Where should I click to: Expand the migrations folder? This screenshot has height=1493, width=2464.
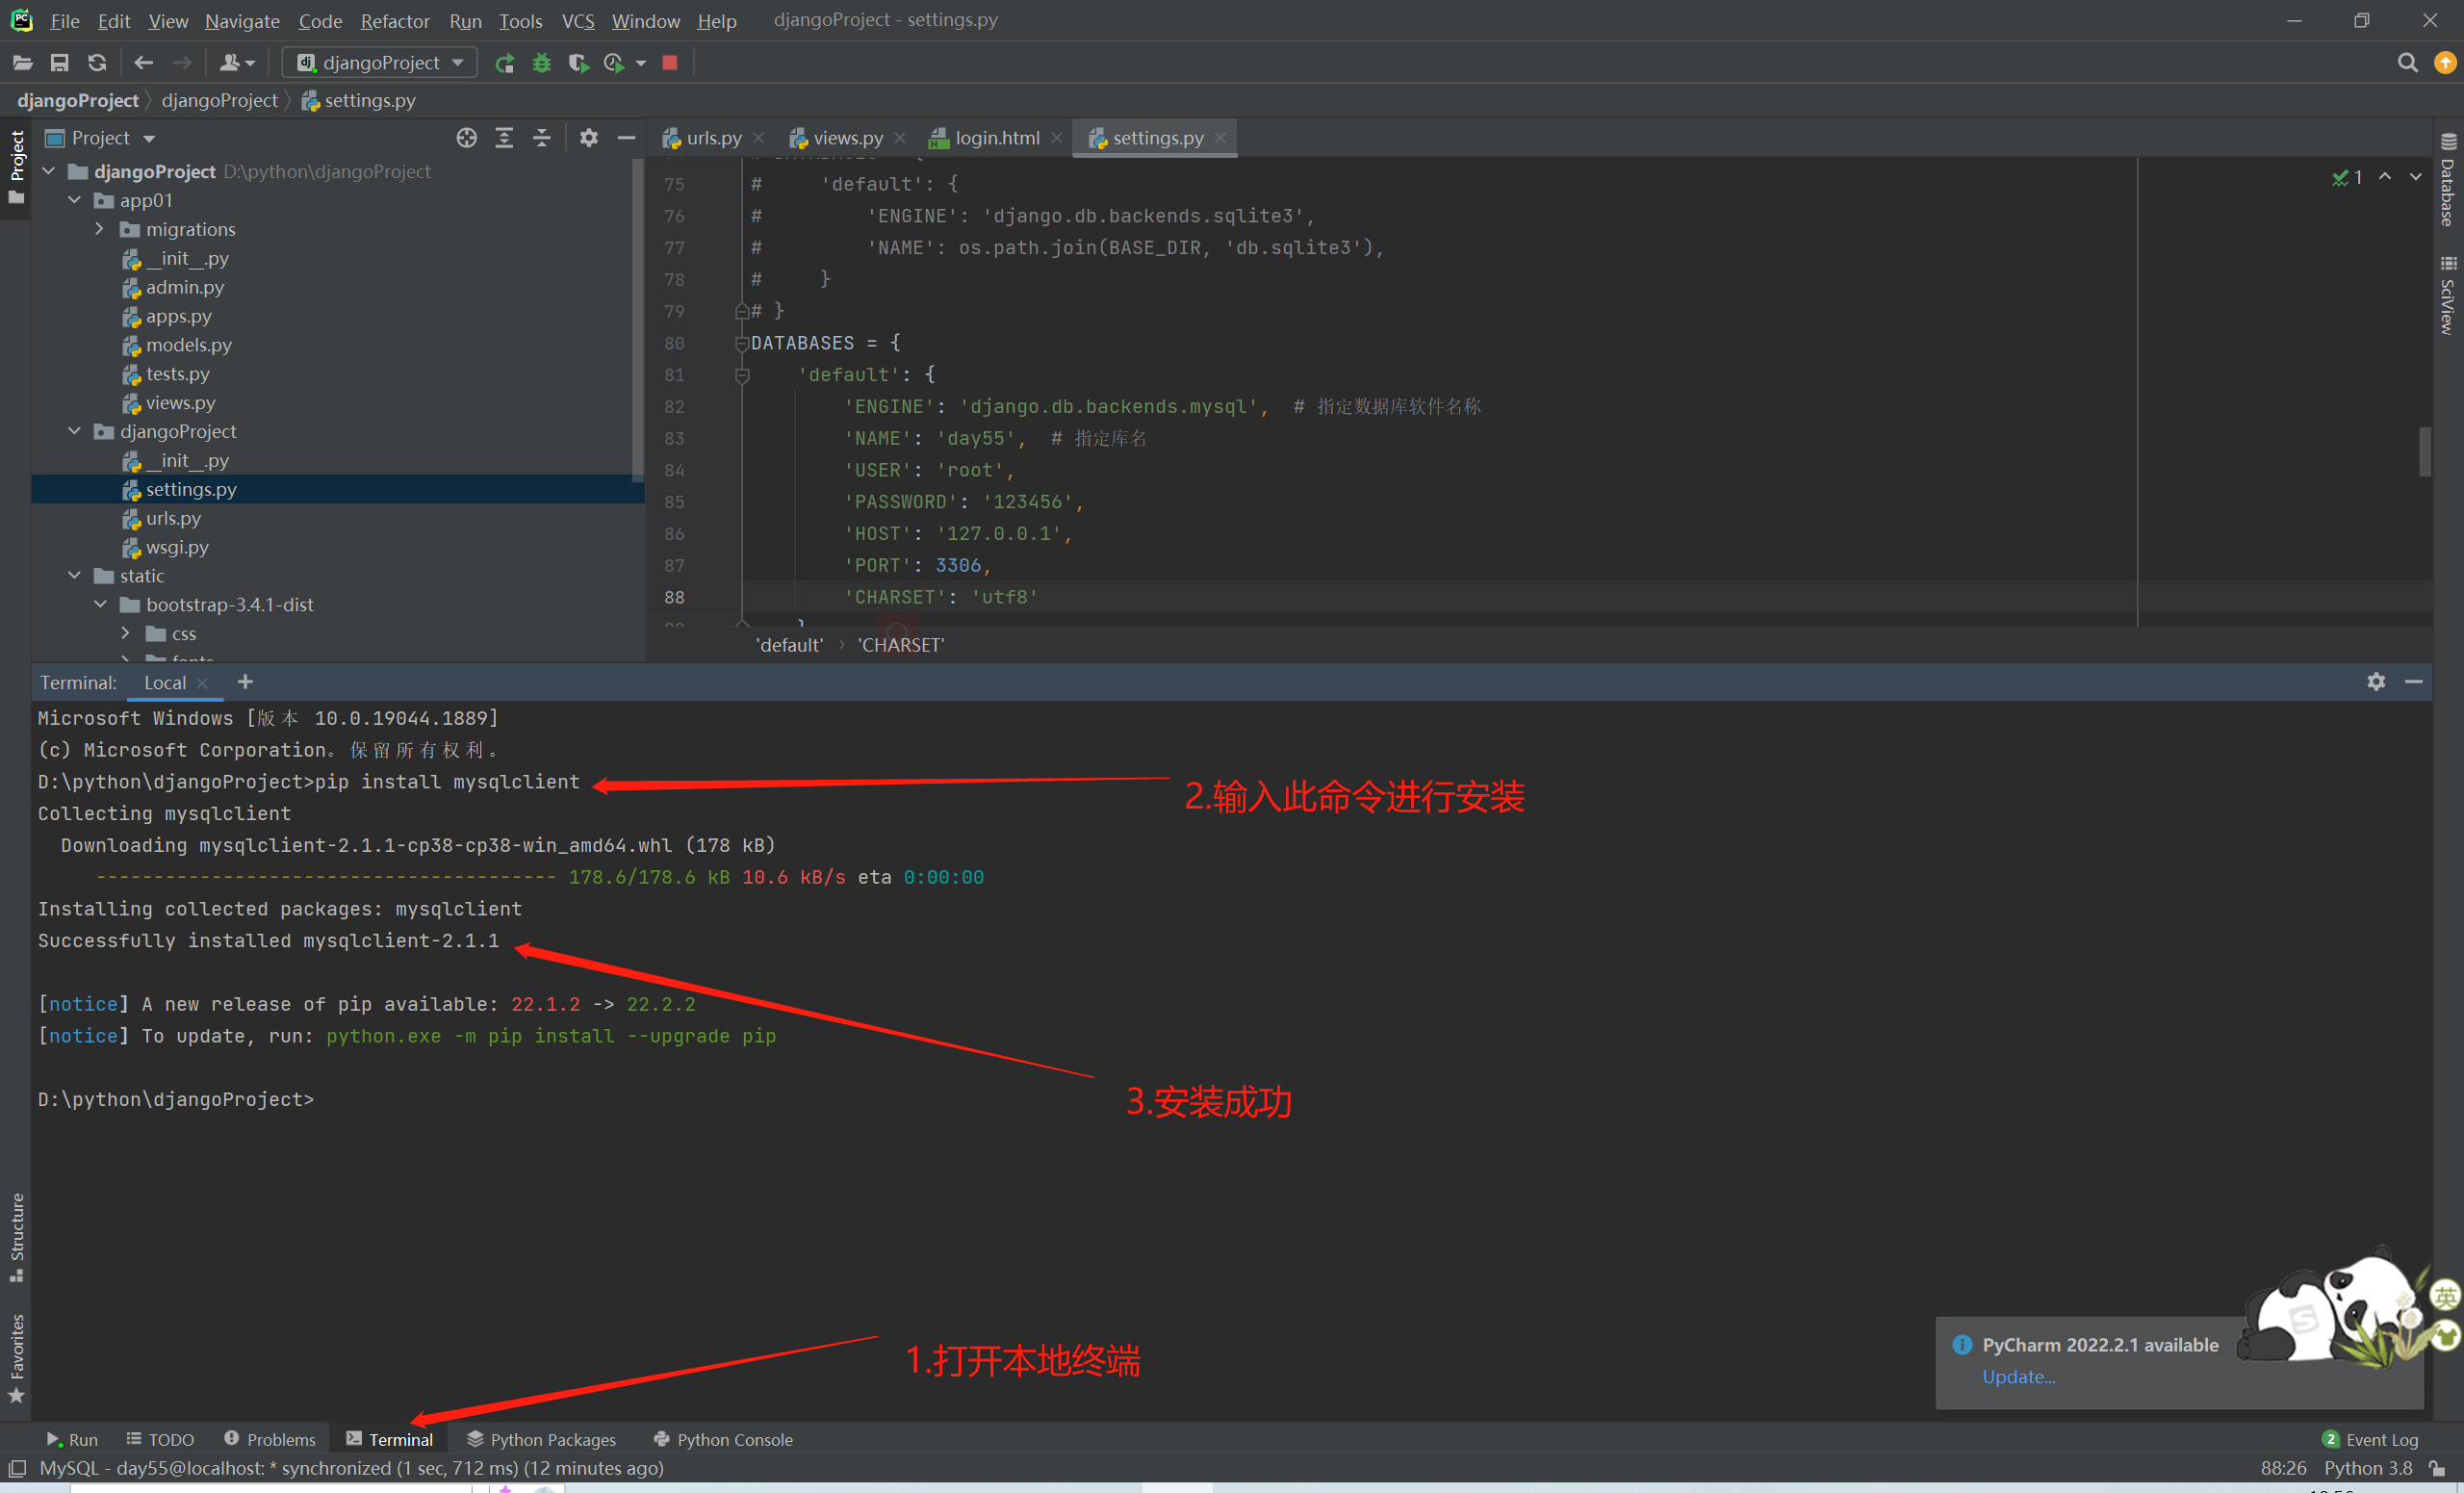click(99, 229)
